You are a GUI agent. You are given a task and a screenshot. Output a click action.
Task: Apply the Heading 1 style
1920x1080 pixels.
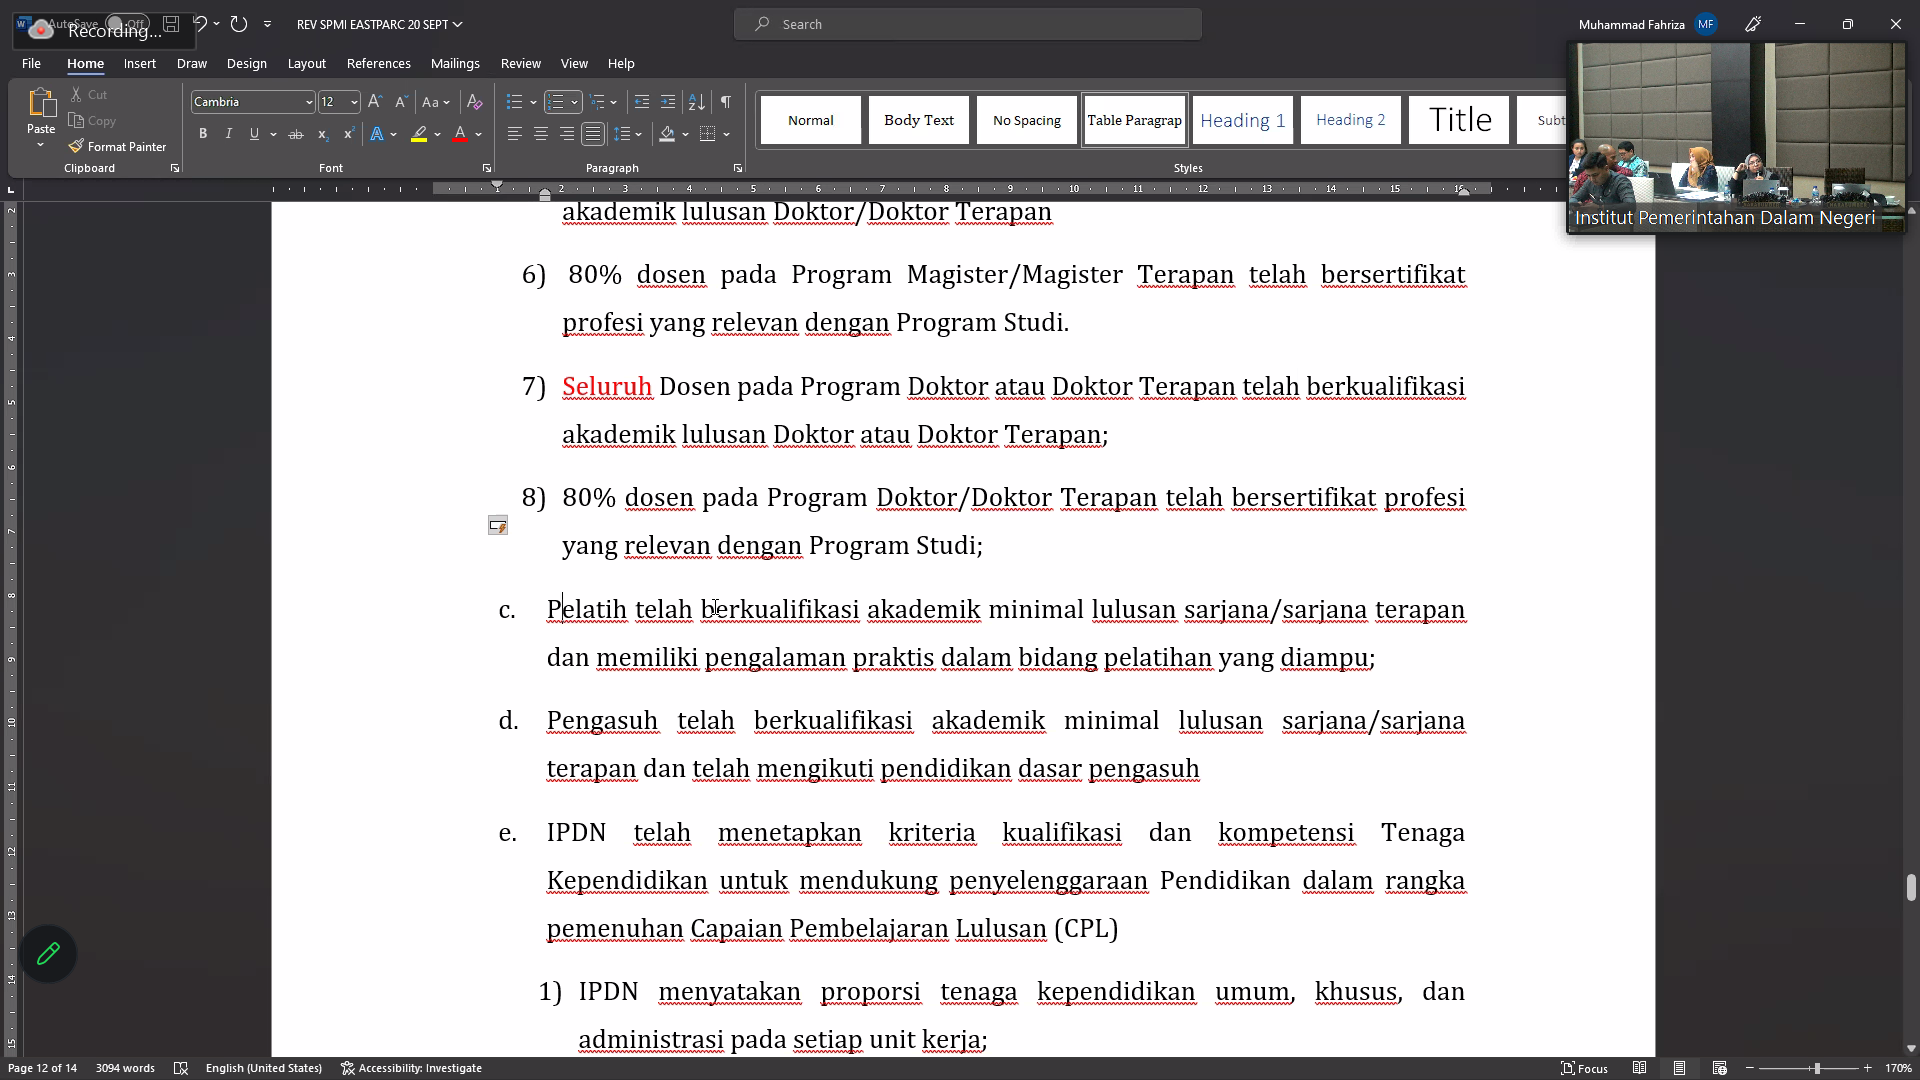coord(1243,120)
